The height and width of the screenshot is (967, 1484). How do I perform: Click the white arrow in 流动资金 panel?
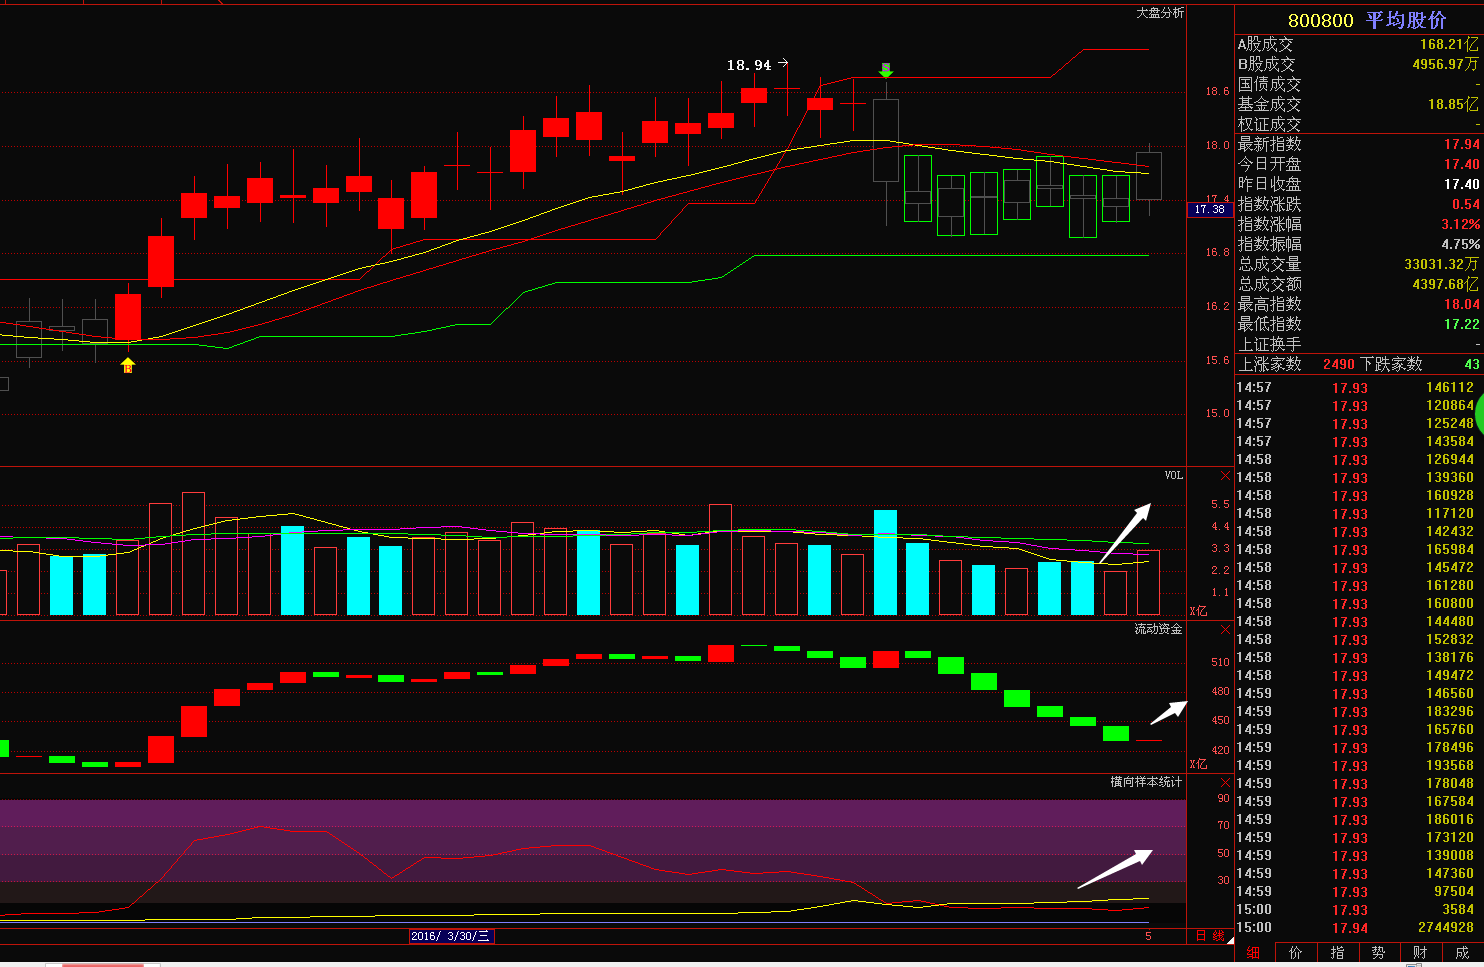pos(1168,712)
